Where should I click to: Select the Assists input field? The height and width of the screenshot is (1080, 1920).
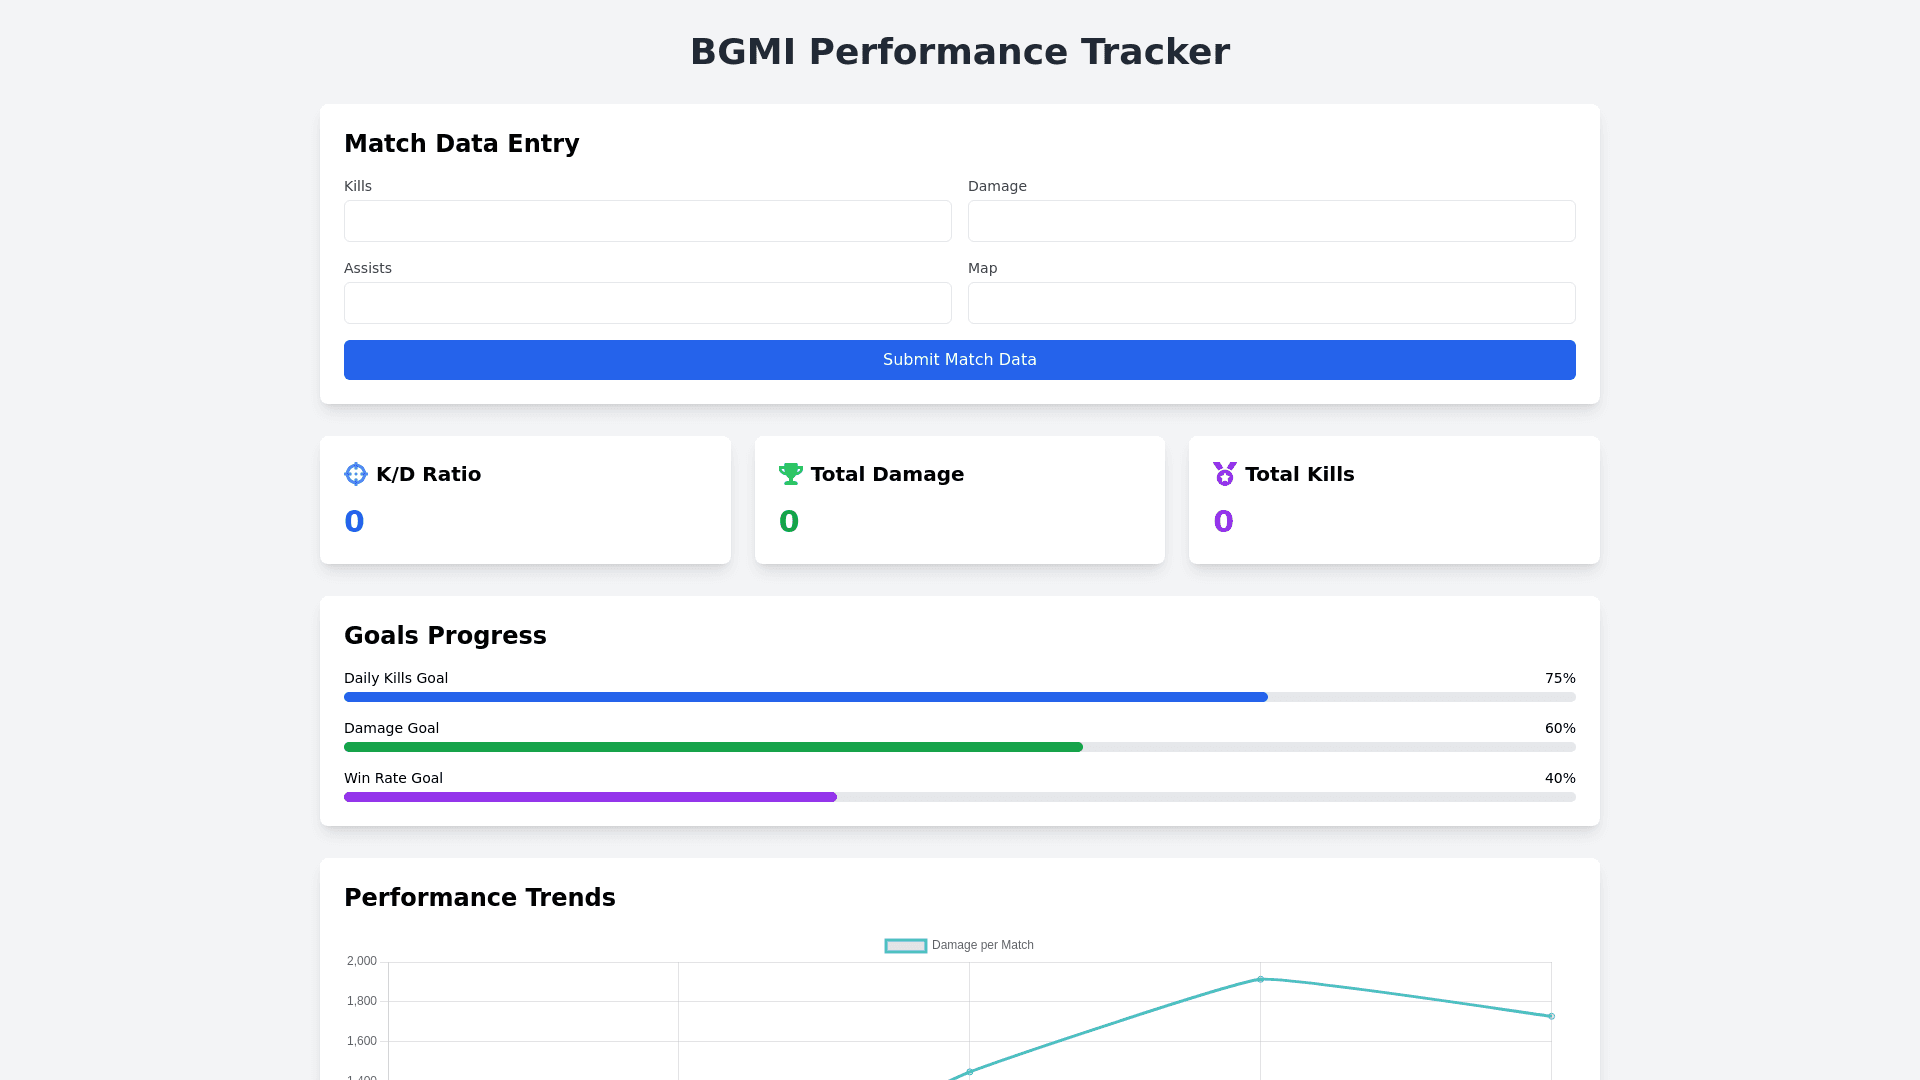coord(648,303)
